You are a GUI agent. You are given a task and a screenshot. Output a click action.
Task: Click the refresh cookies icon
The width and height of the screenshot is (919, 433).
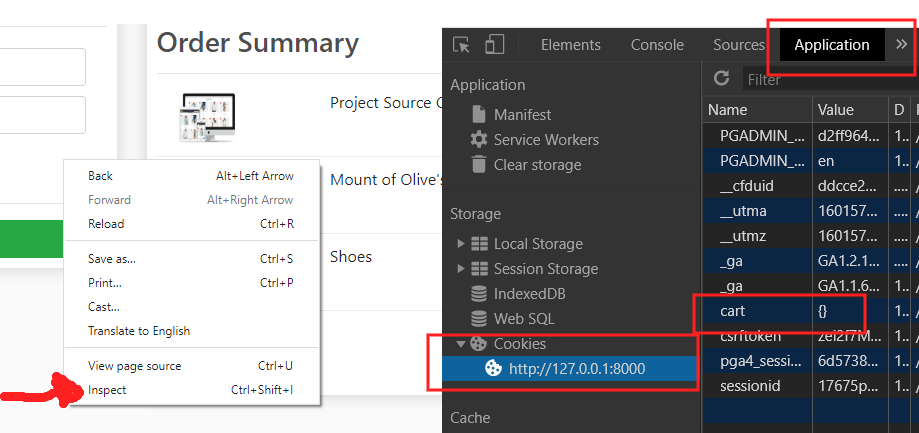point(721,78)
